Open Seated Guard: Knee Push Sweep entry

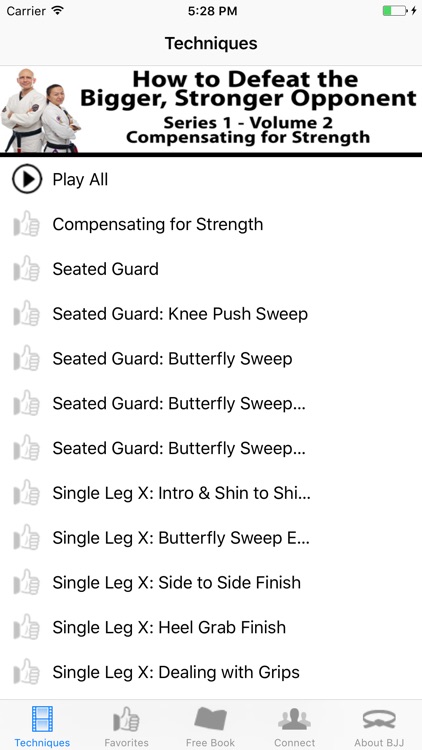coord(211,314)
